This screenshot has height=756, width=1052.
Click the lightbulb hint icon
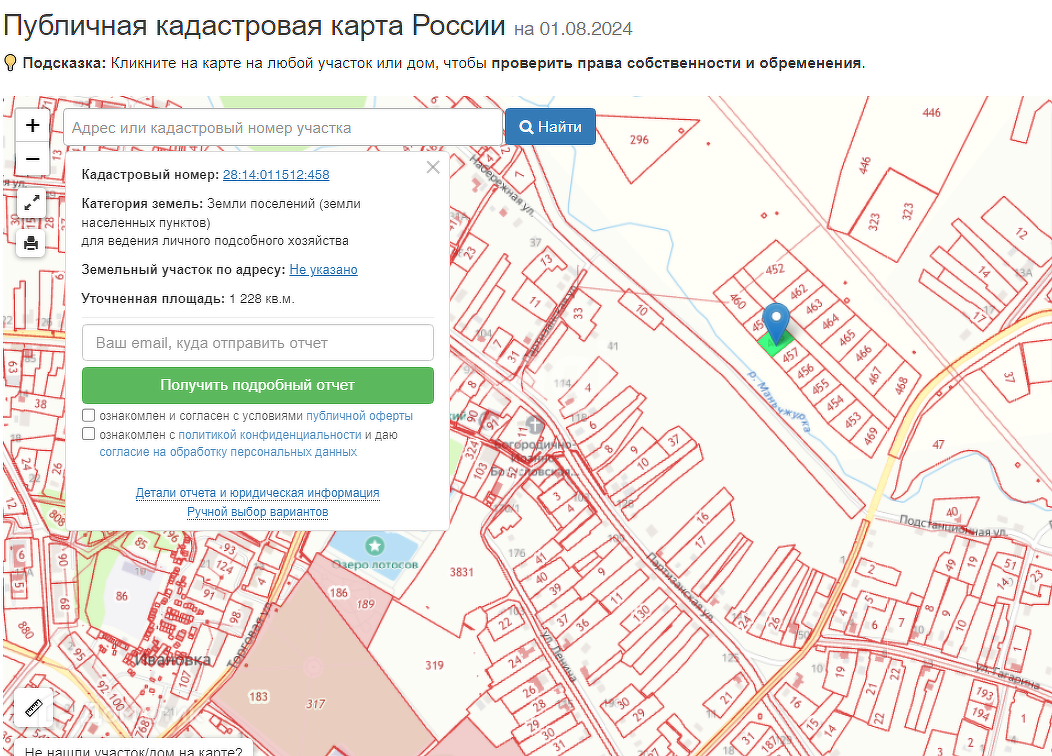pos(9,63)
